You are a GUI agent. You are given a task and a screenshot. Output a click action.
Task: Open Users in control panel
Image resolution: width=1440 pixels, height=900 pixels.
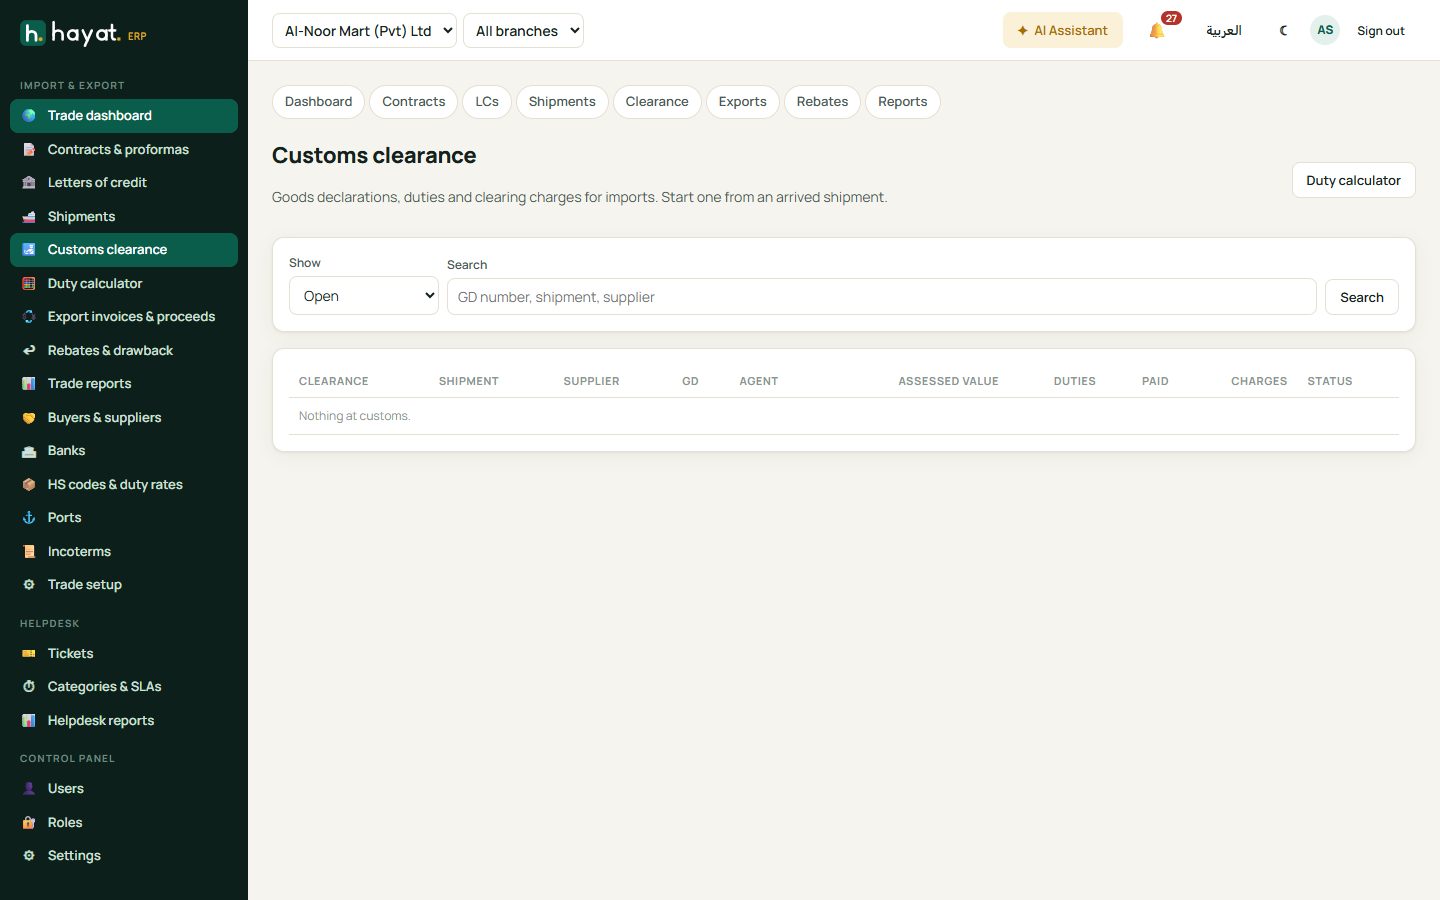[124, 788]
